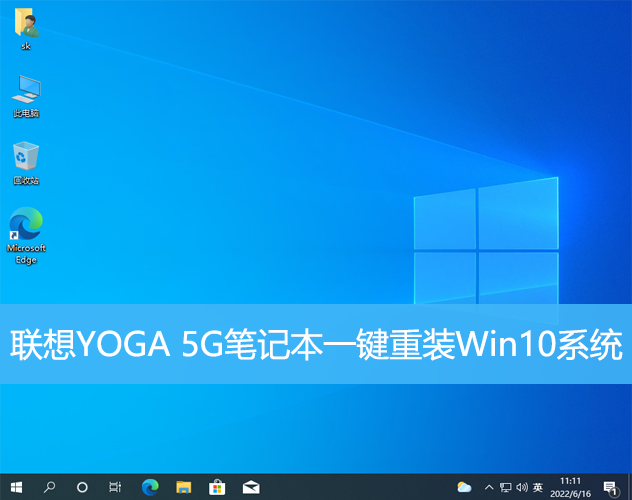Open Cortana circle icon on taskbar

pyautogui.click(x=82, y=487)
